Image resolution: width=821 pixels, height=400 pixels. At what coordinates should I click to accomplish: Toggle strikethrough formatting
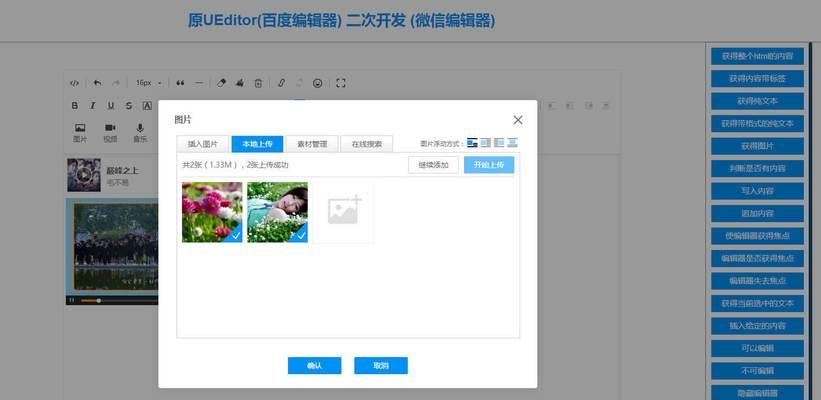point(129,106)
